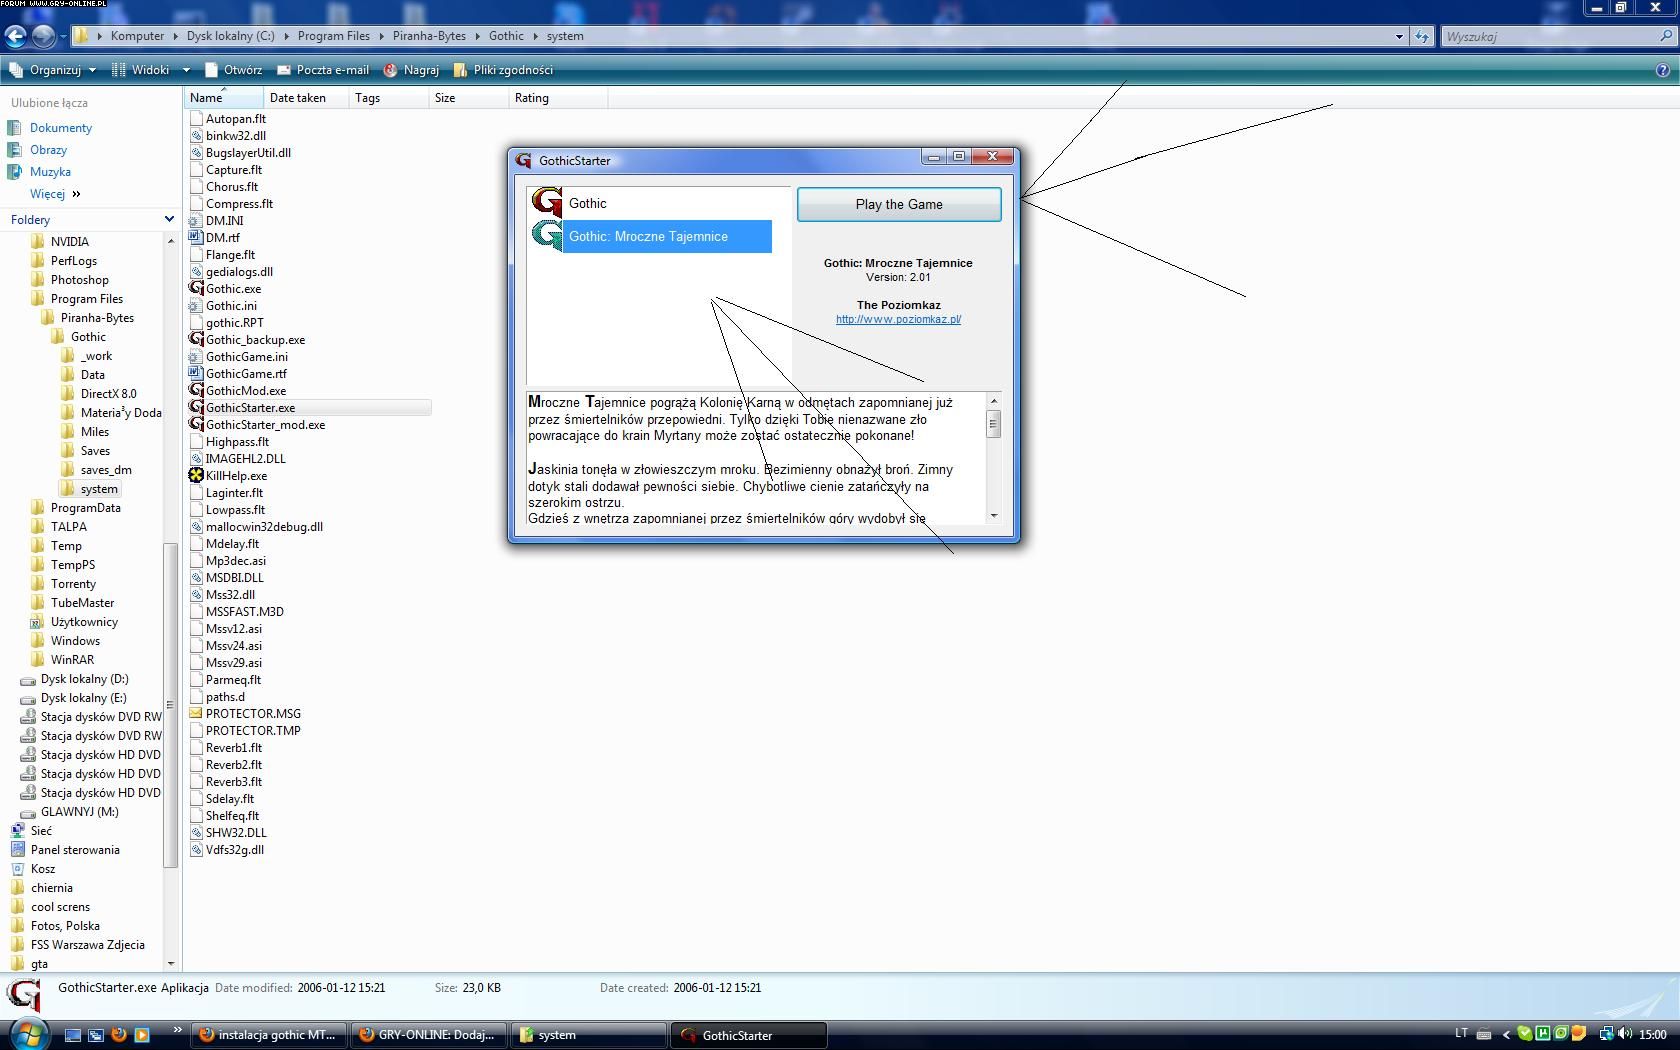Select DM.rtf document icon
Screen dimensions: 1680x1050
tap(196, 238)
